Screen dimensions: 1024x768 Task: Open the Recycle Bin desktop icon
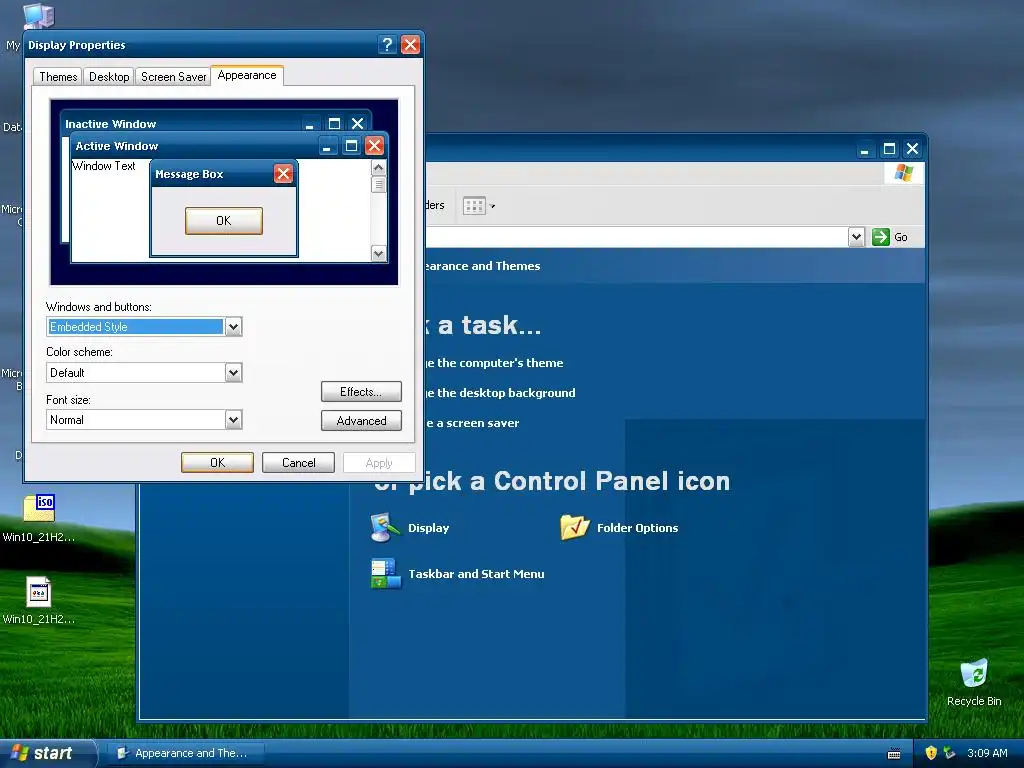(x=974, y=683)
